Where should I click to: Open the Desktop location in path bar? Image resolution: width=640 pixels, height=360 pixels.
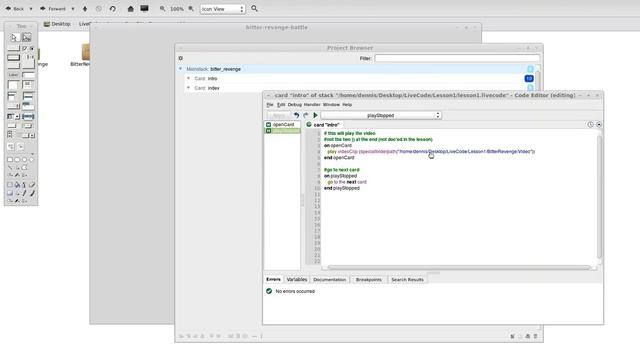(57, 24)
